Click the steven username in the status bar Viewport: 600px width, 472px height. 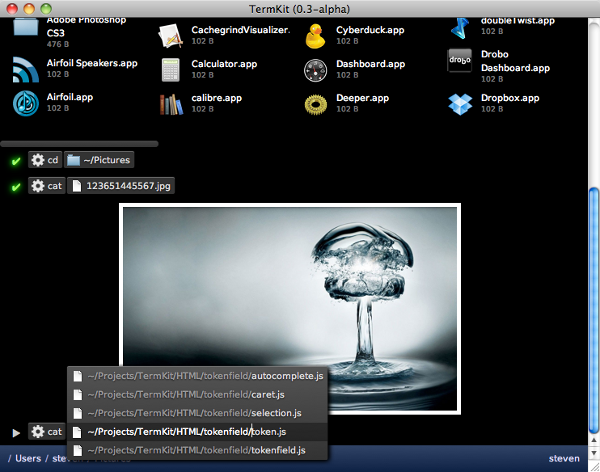click(564, 459)
